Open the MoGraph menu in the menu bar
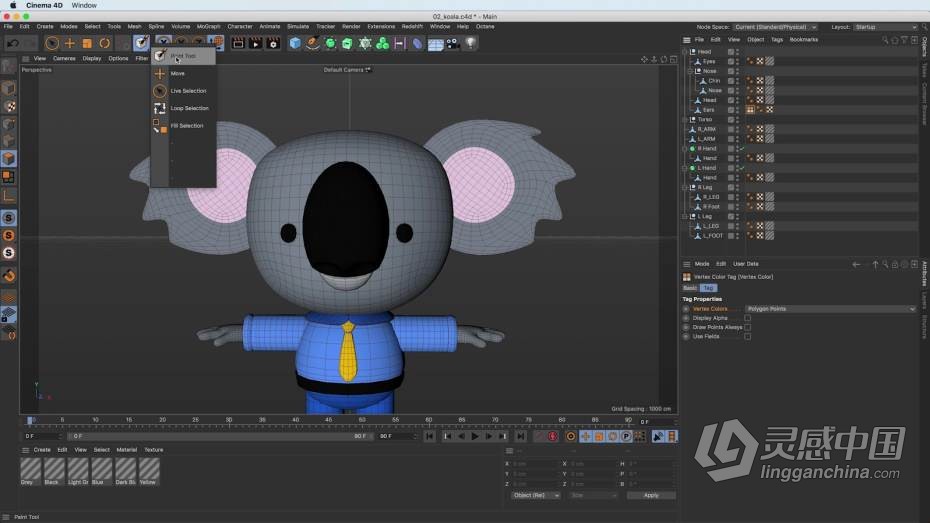The width and height of the screenshot is (930, 523). tap(208, 27)
